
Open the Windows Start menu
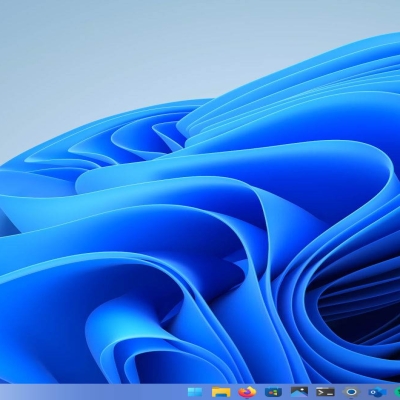(195, 392)
